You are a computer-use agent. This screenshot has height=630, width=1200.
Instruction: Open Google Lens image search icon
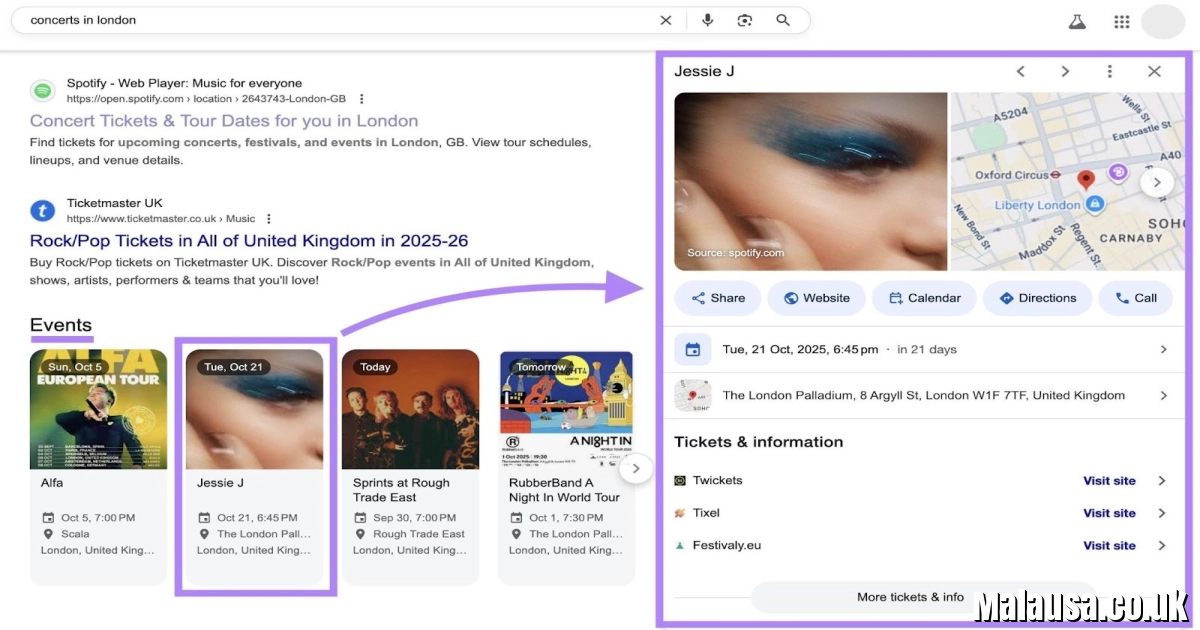click(x=745, y=20)
